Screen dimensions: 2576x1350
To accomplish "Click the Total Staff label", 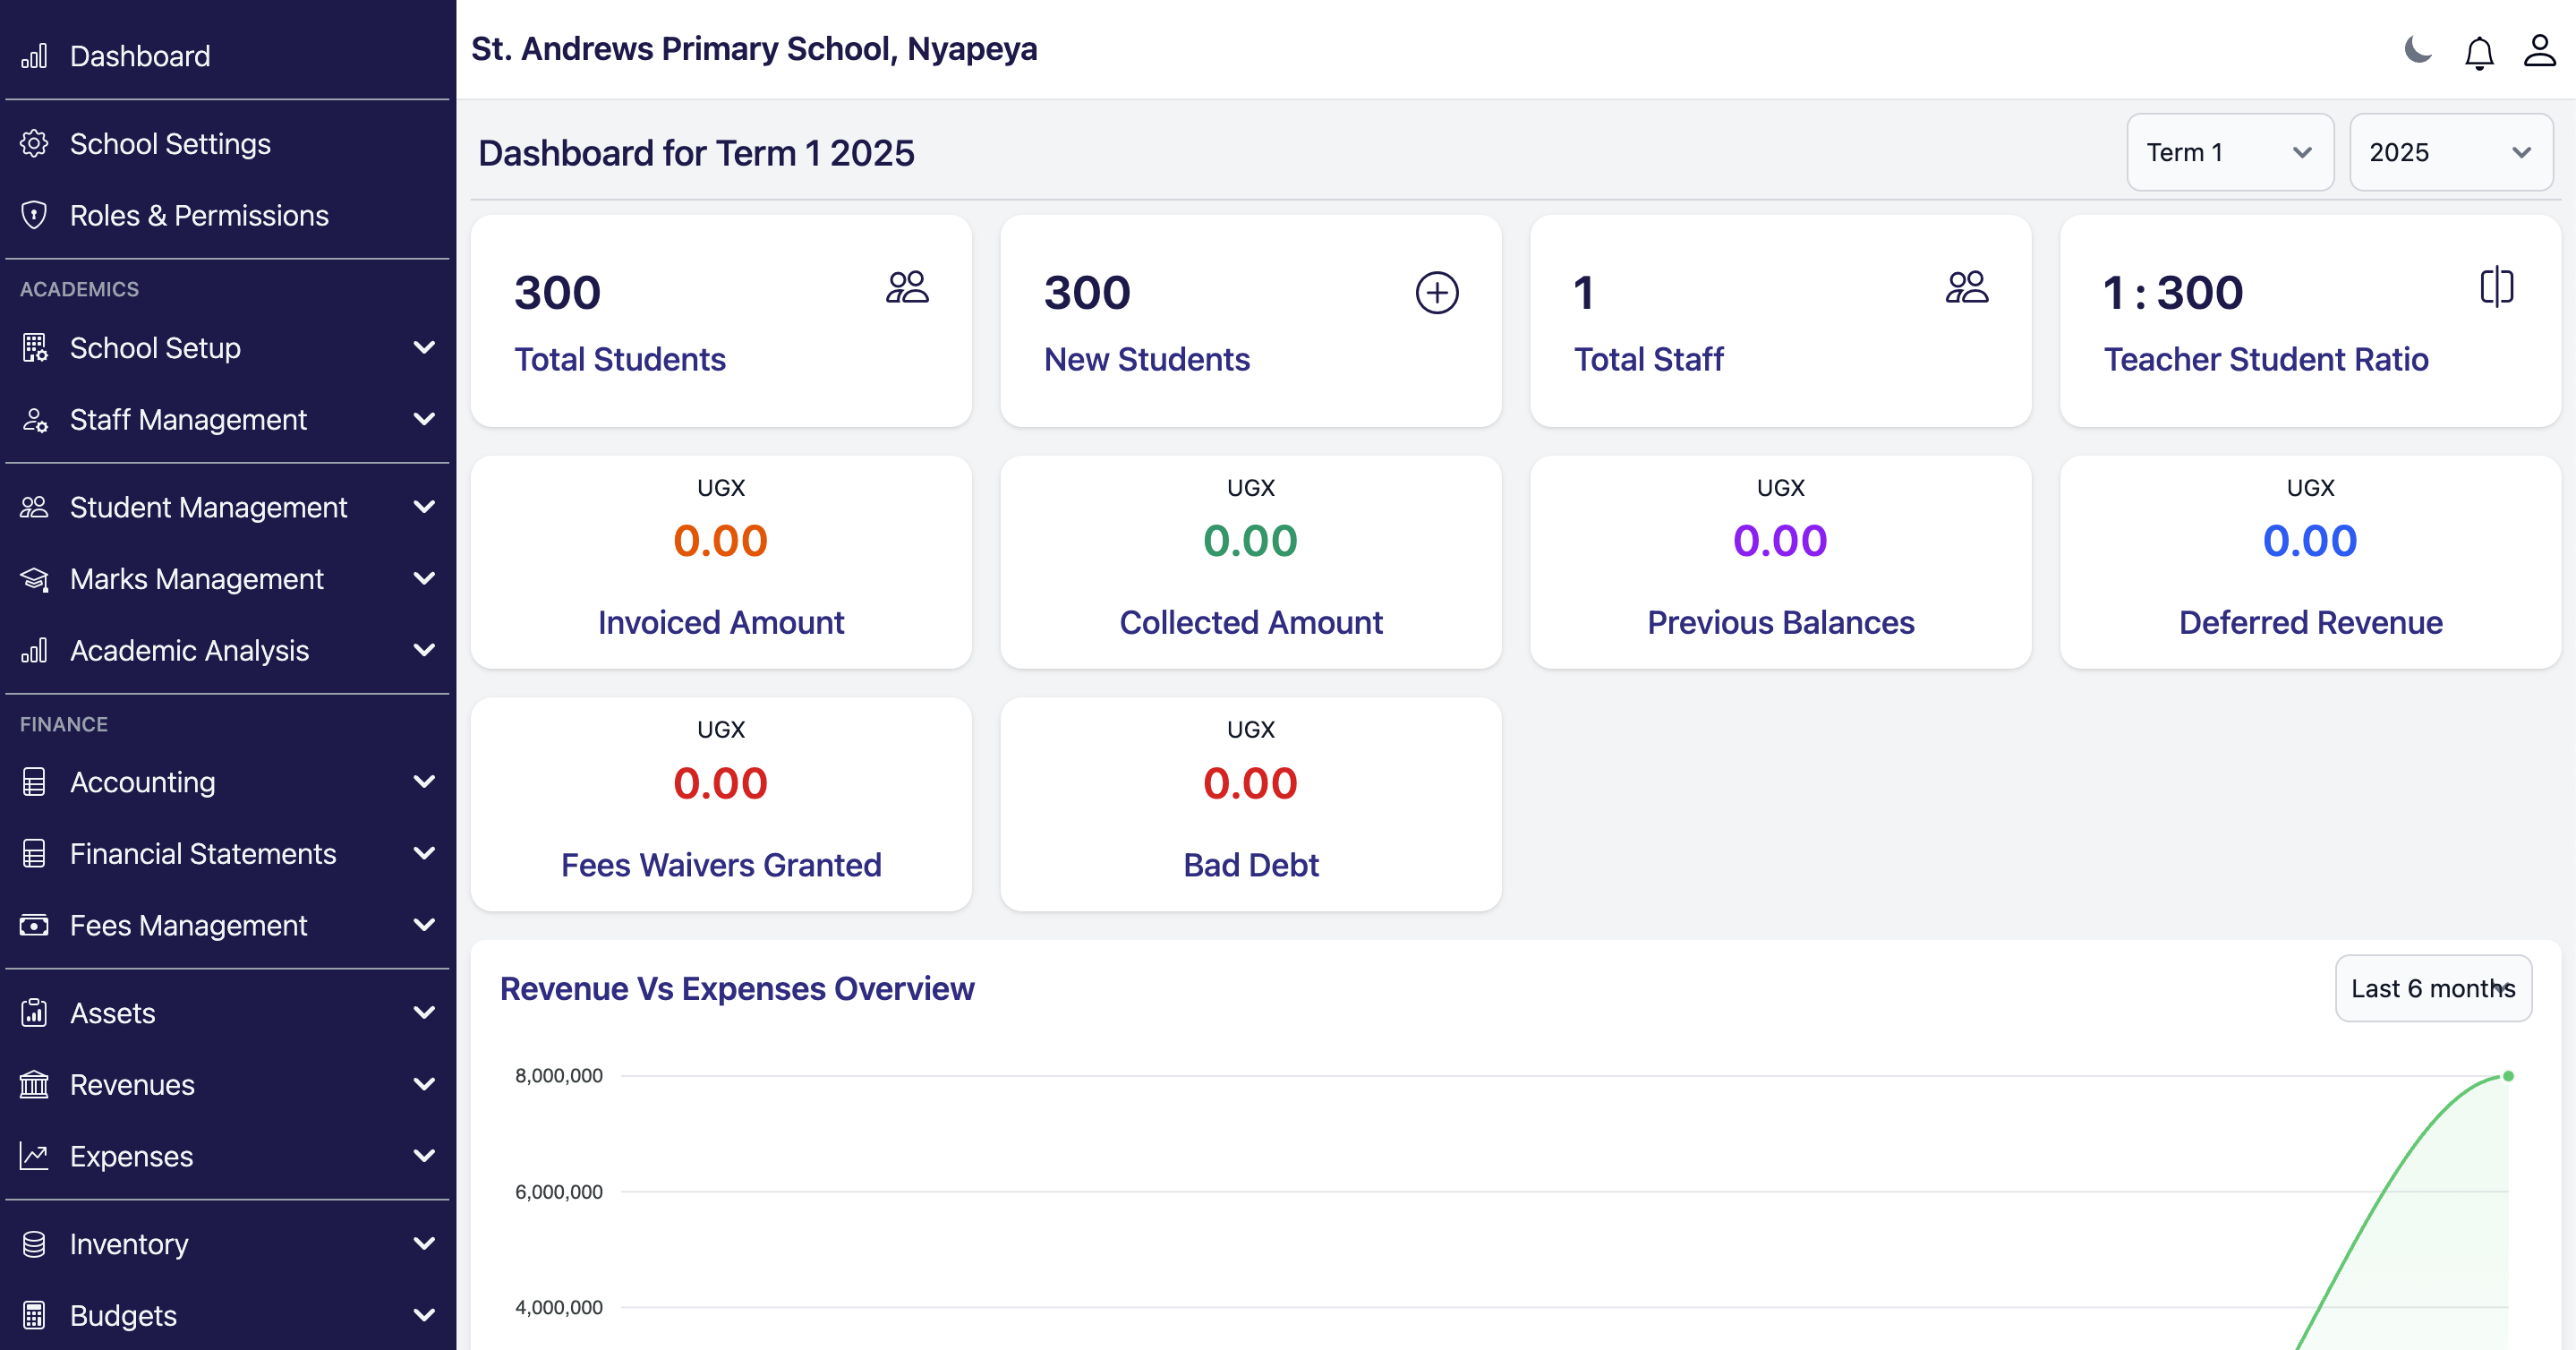I will pyautogui.click(x=1649, y=360).
